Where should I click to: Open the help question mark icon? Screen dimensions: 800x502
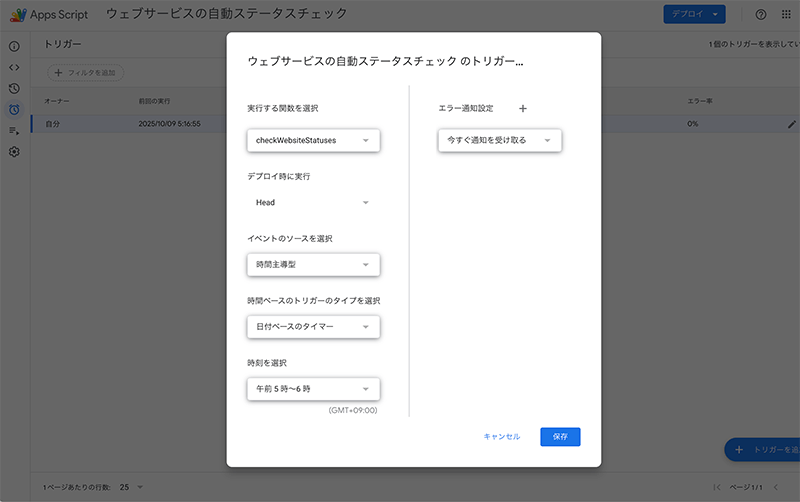tap(760, 14)
